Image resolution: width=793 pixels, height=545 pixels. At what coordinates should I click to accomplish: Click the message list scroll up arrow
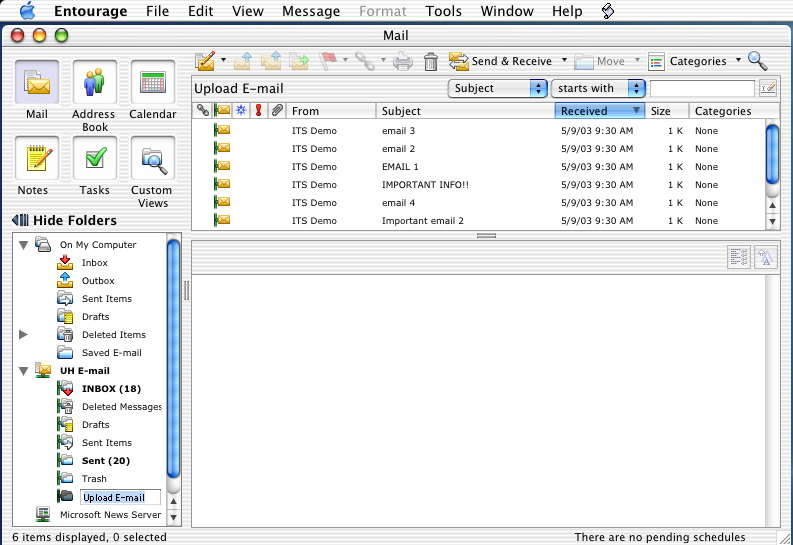pos(772,205)
